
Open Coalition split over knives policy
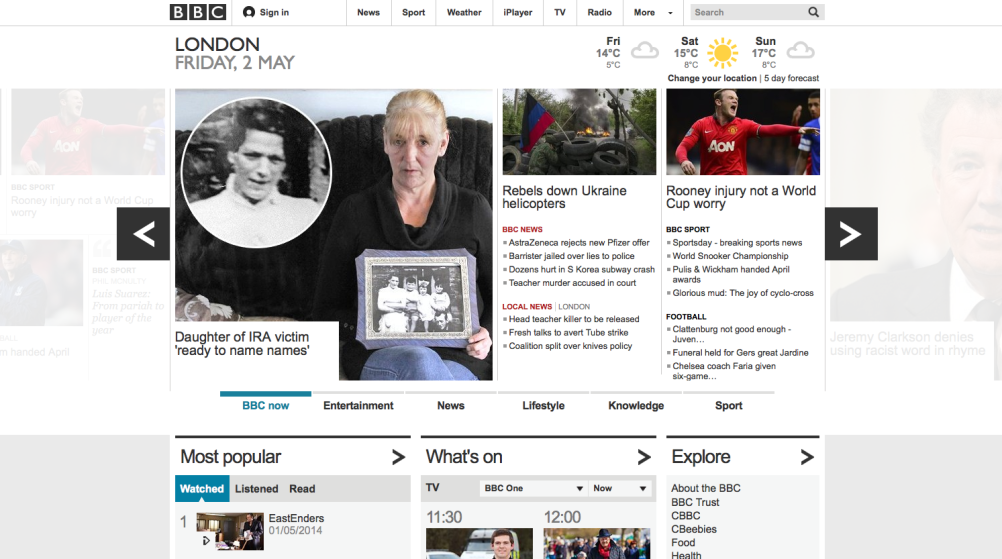click(570, 346)
